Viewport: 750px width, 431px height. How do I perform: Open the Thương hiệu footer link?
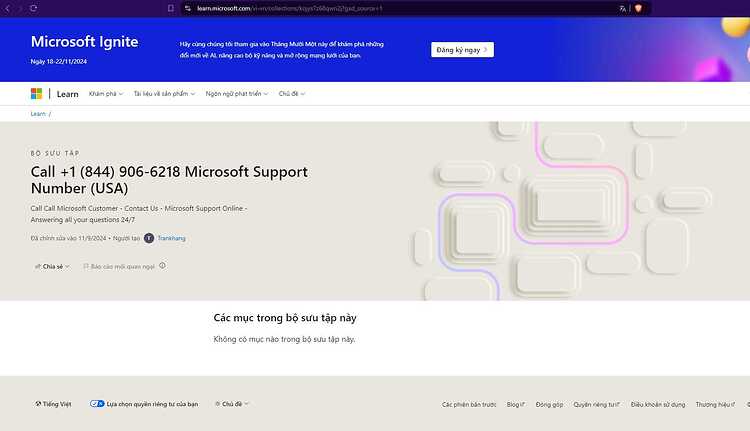[x=715, y=405]
